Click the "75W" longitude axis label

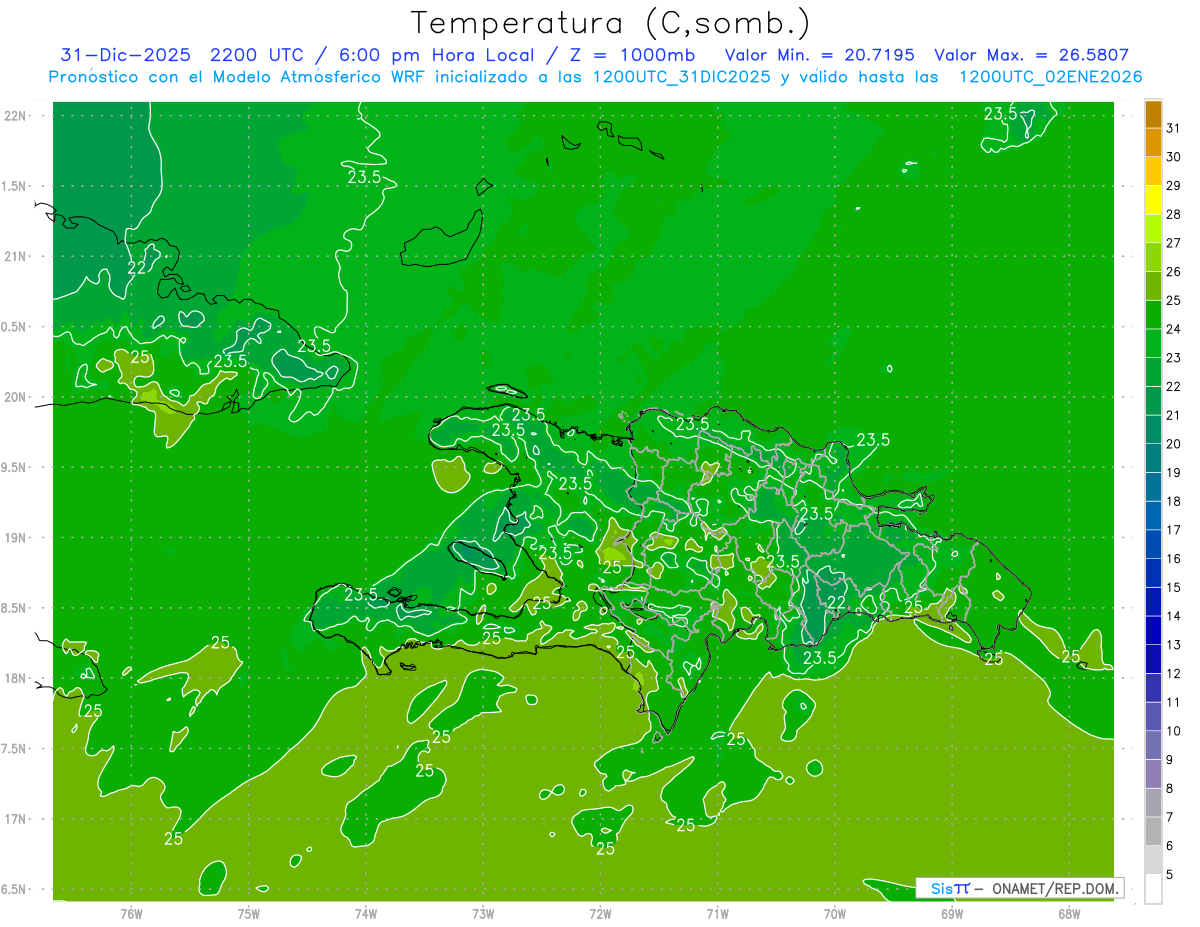249,913
